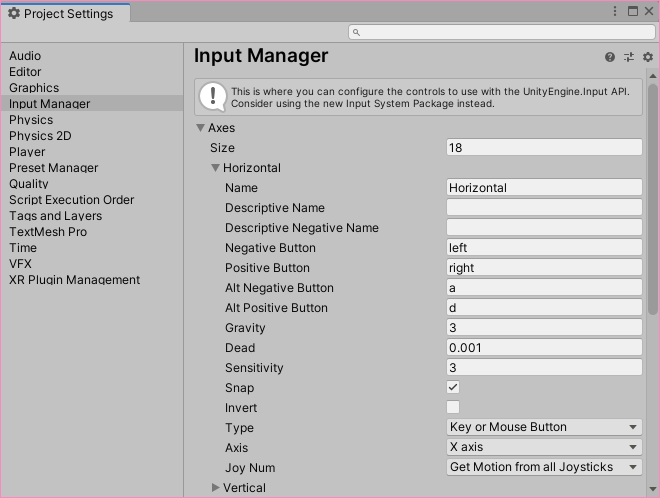Image resolution: width=660 pixels, height=498 pixels.
Task: Click the scrollbar down arrow
Action: point(653,489)
